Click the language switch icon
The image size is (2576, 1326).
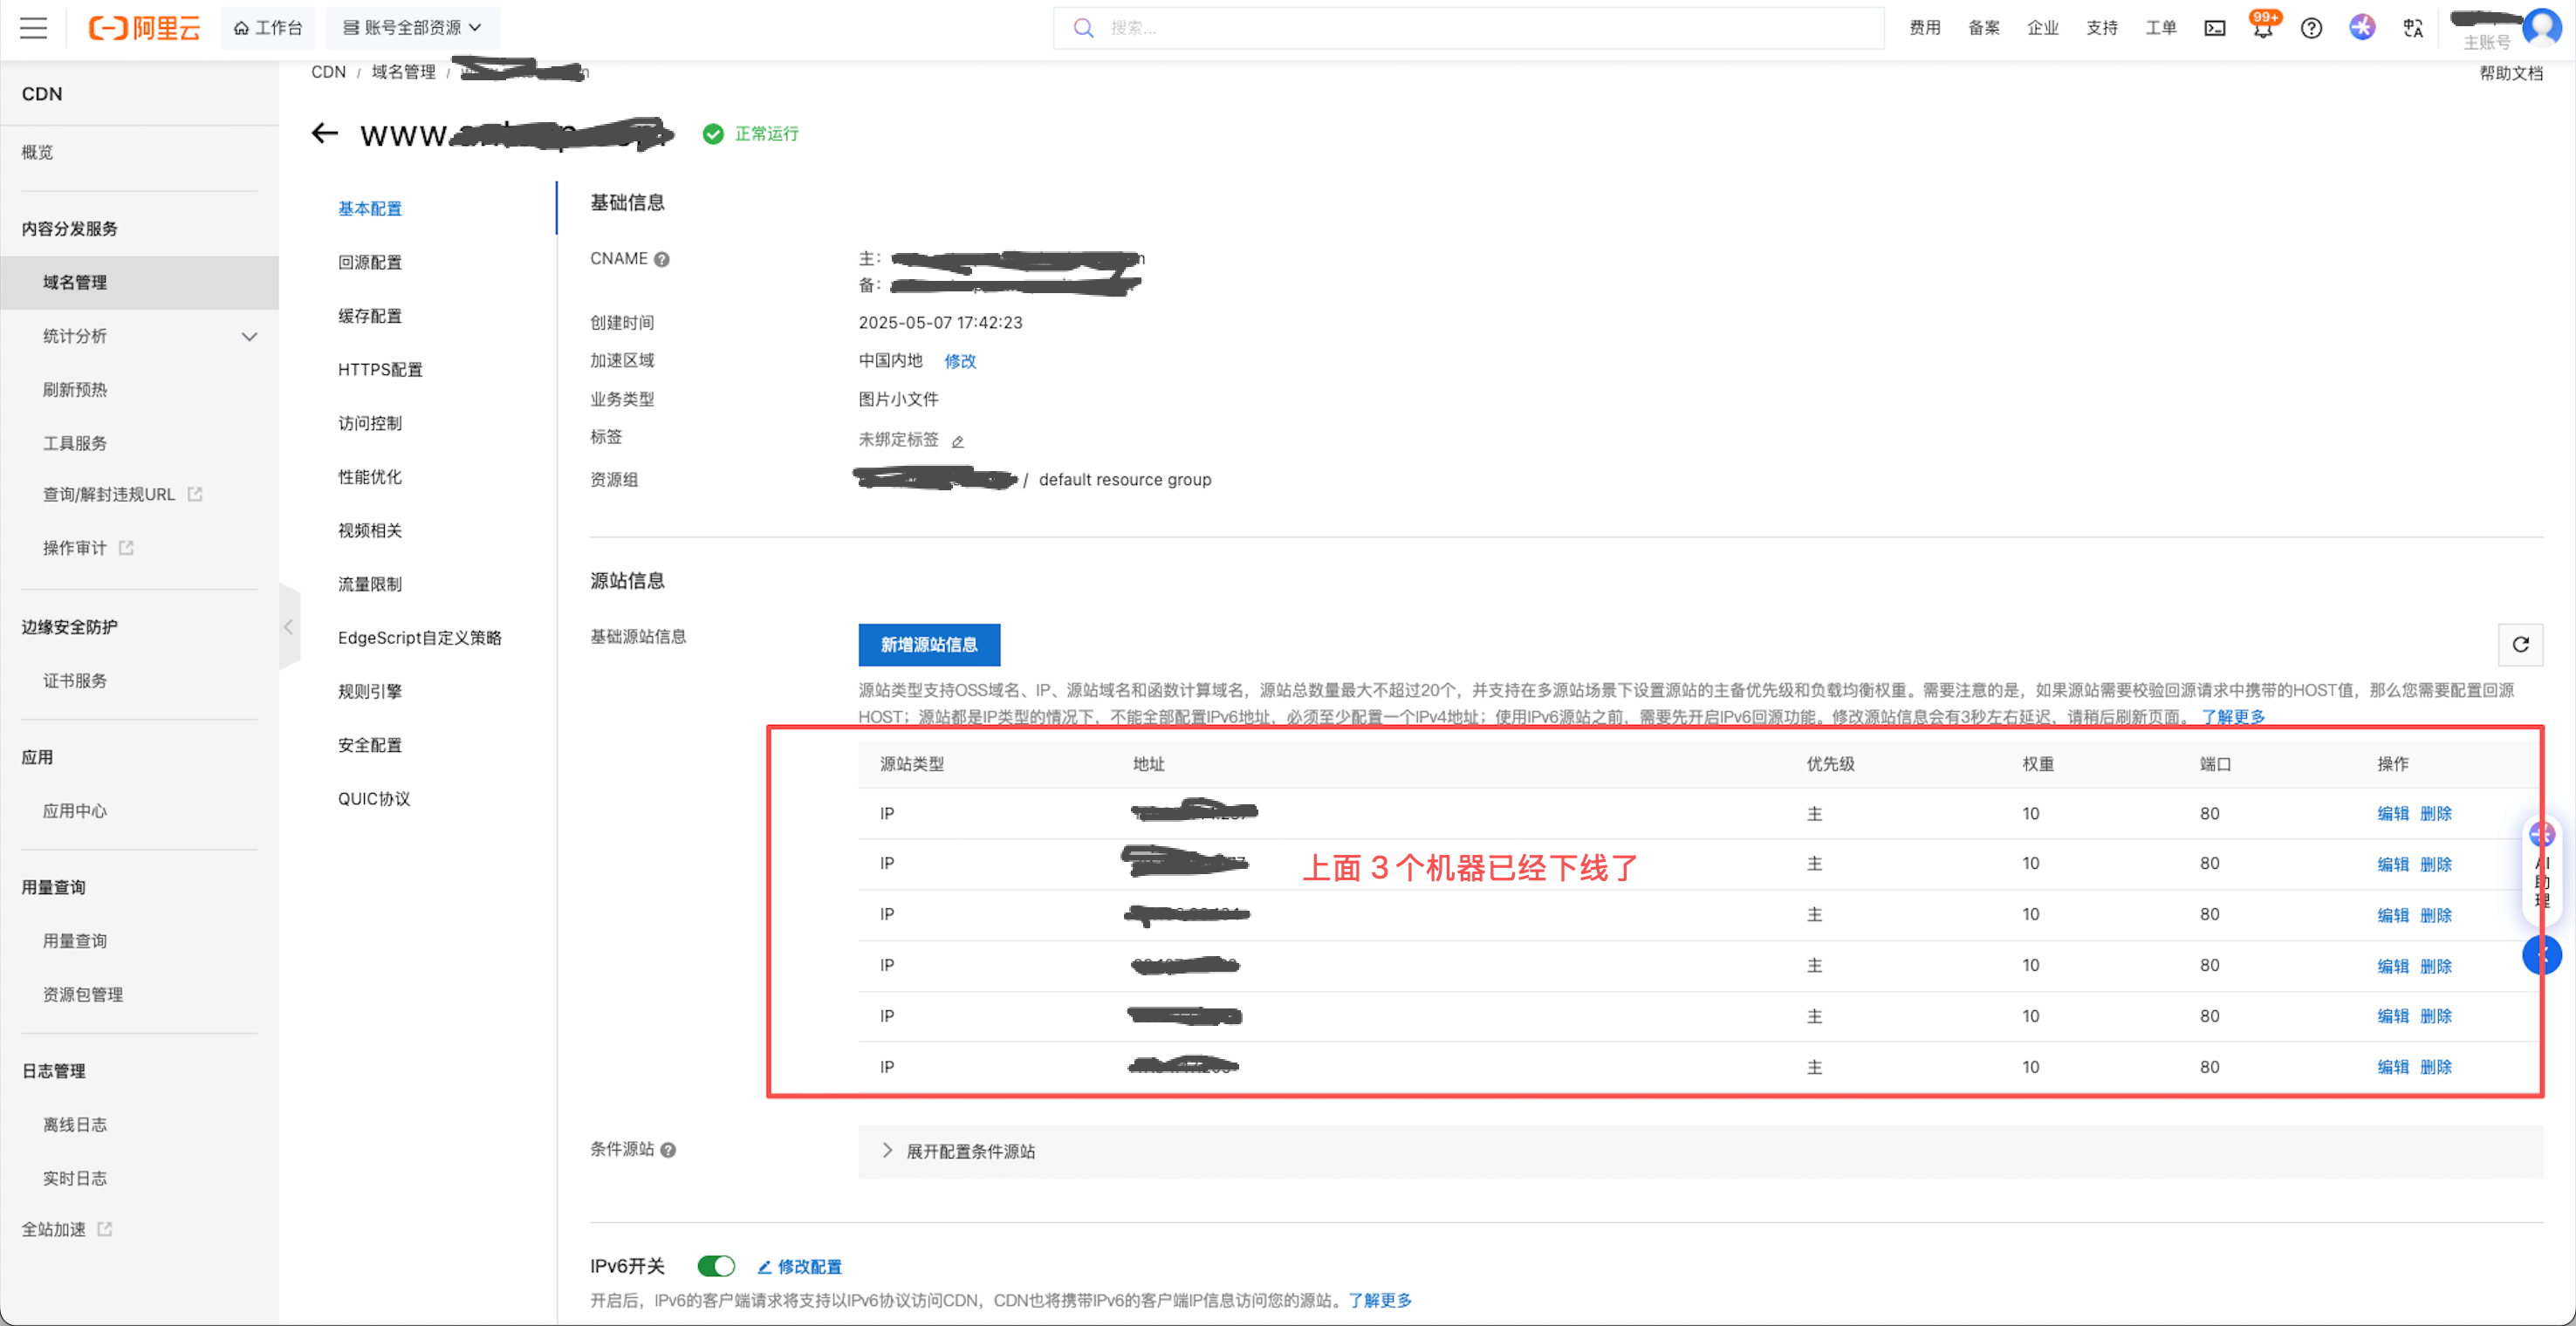2413,29
